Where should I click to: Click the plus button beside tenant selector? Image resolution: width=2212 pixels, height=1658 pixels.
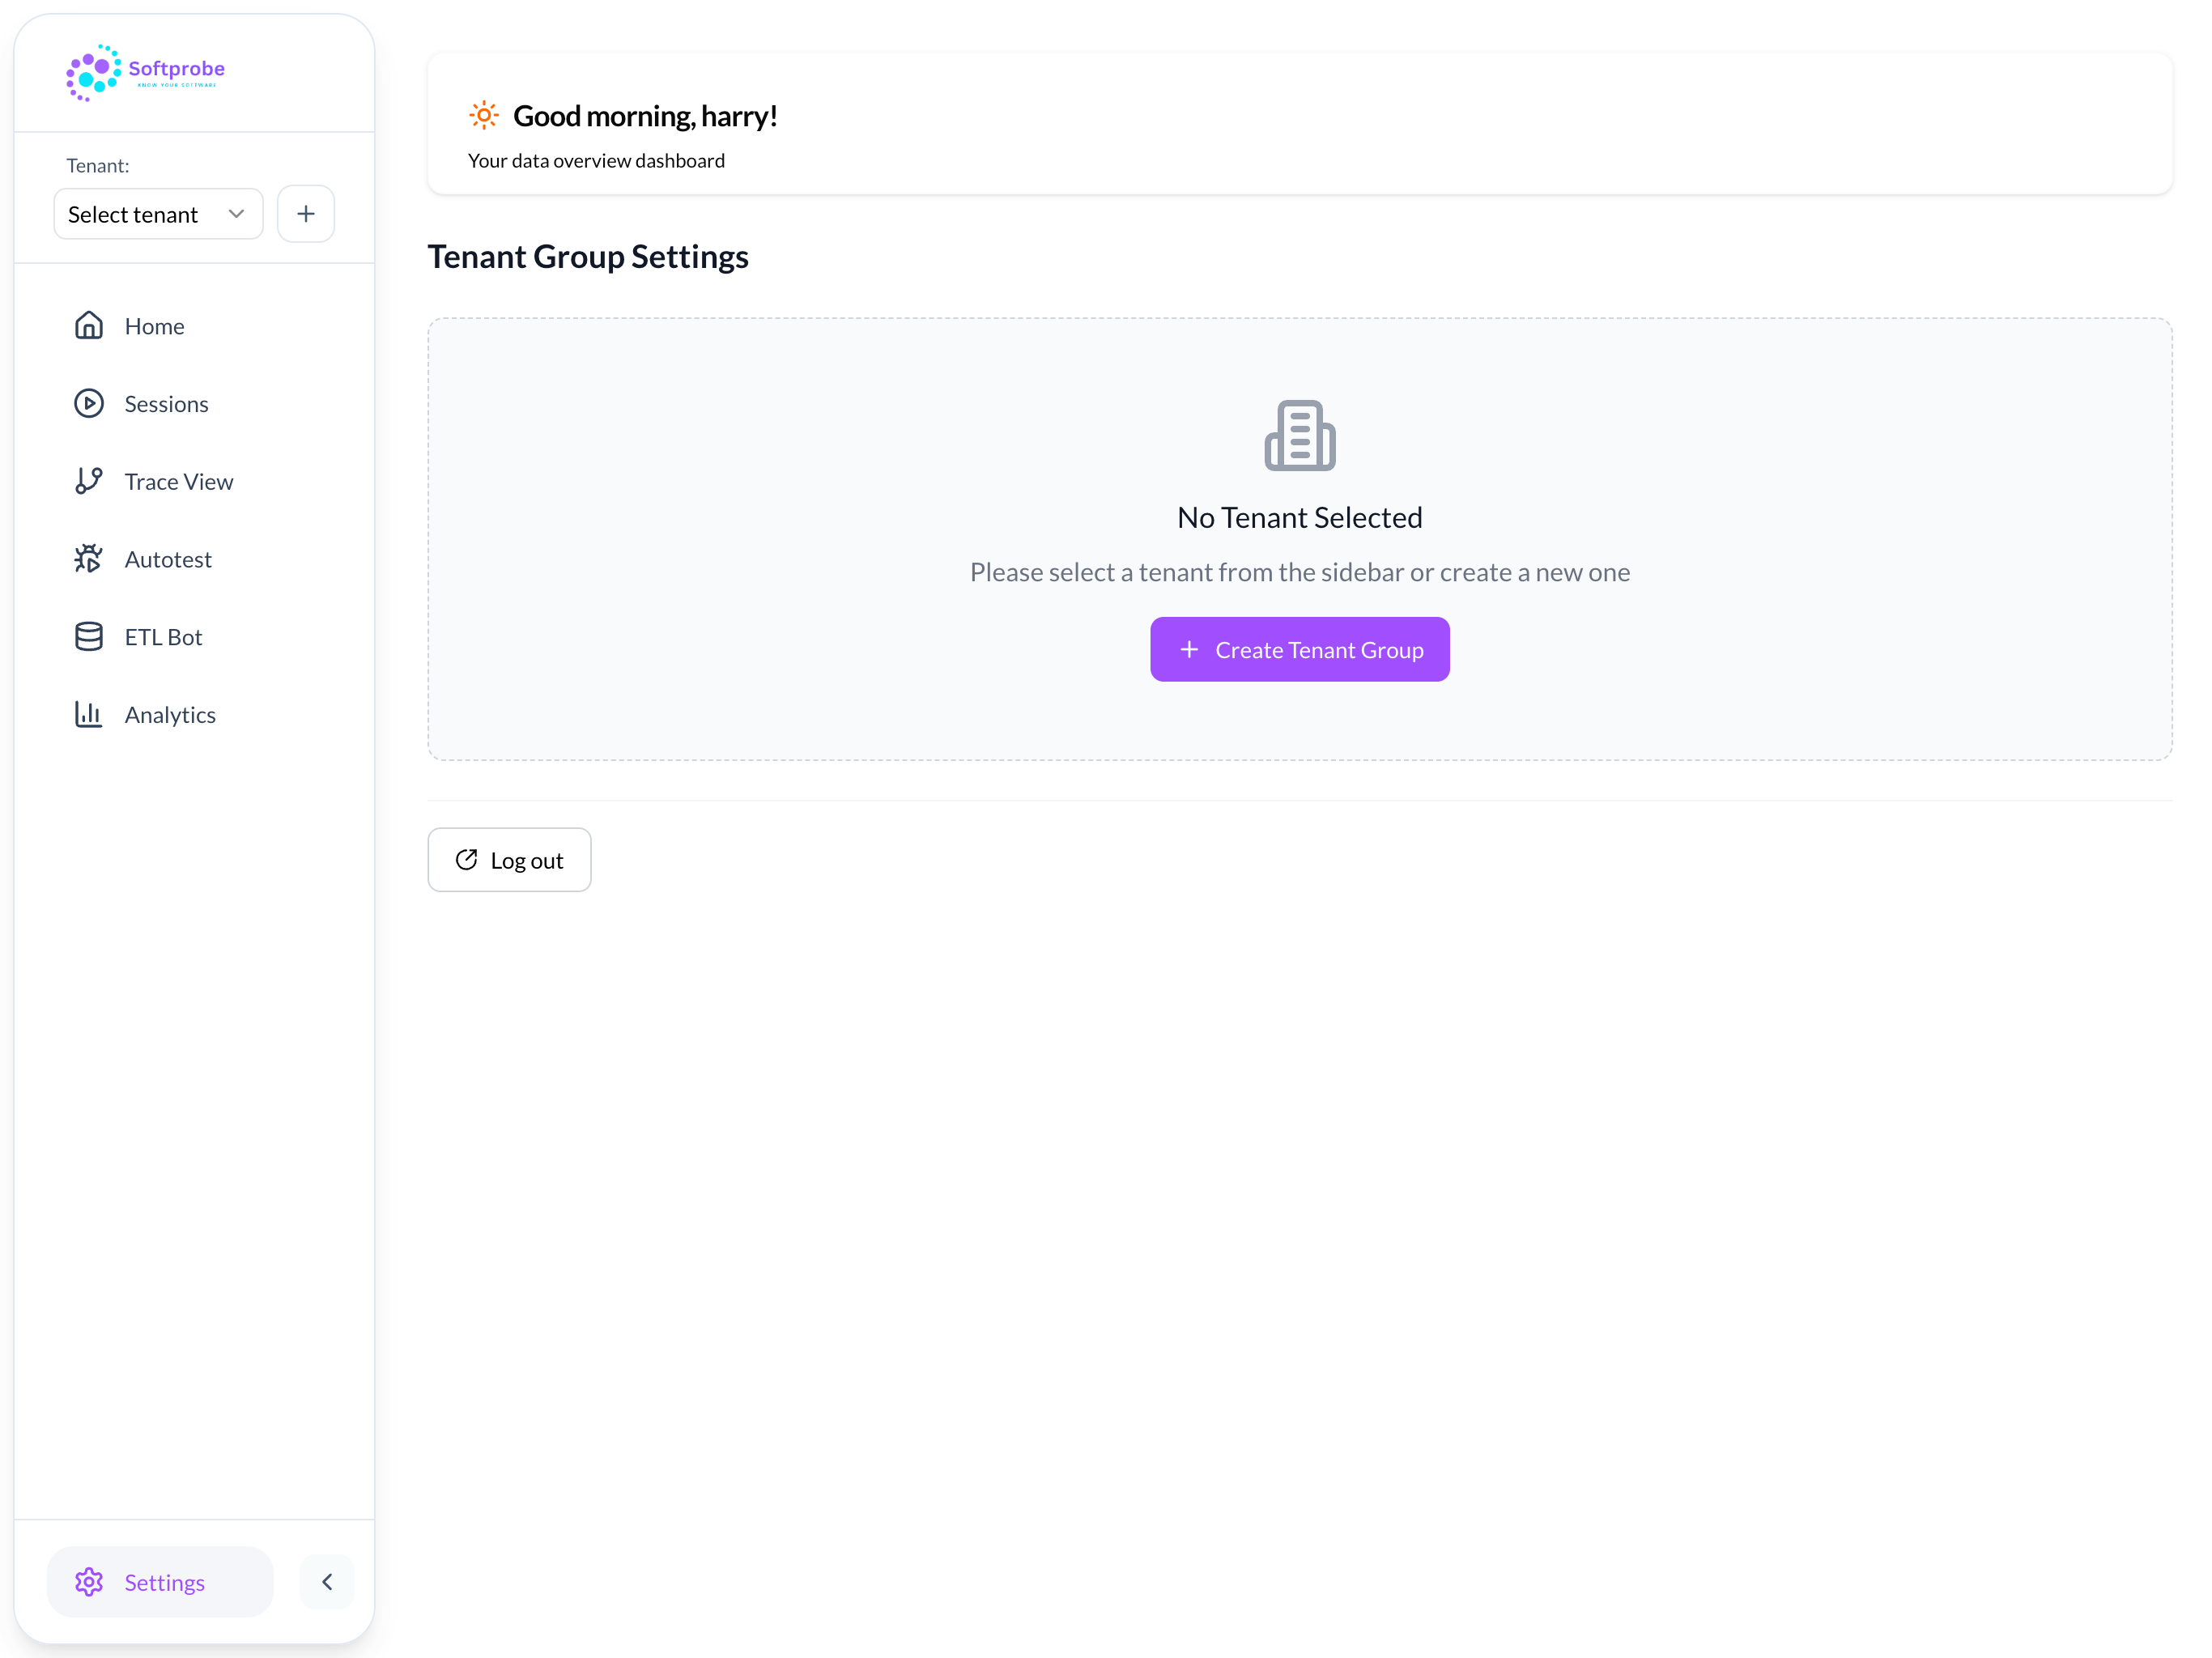[306, 214]
